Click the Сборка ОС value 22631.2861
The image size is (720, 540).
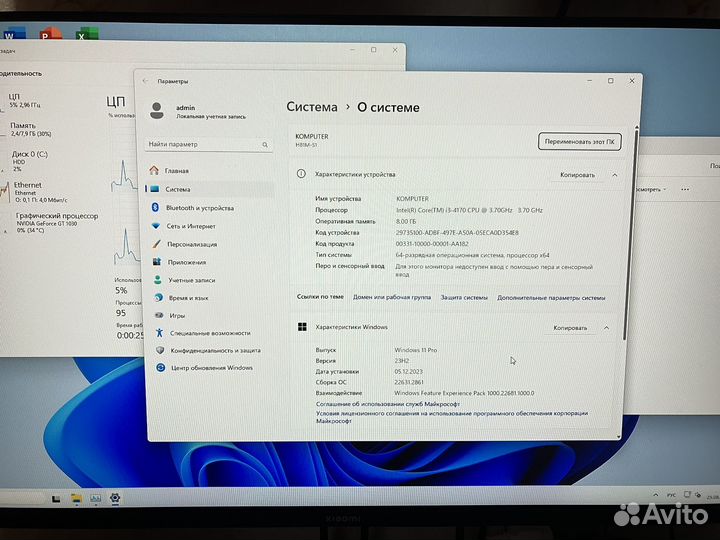coord(409,382)
